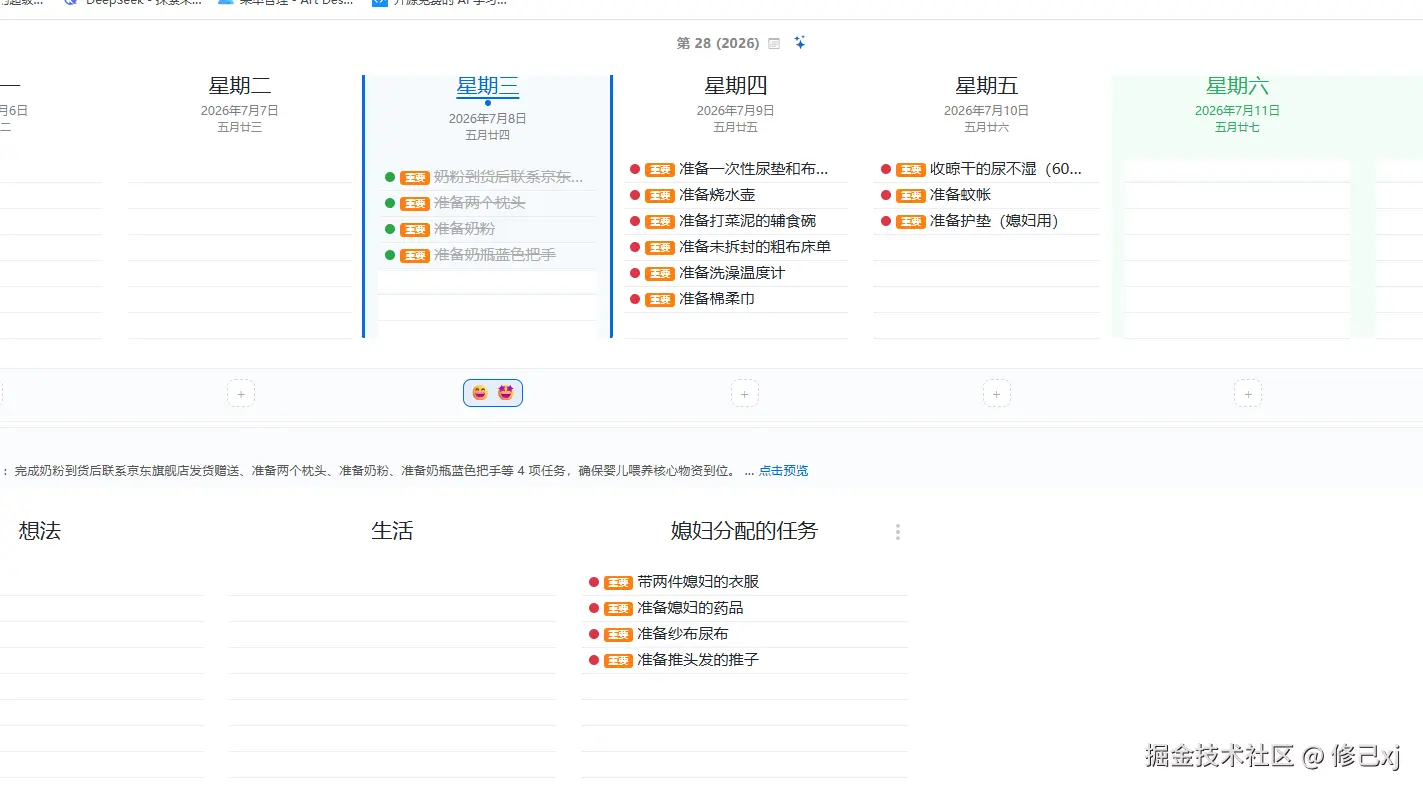Click the 2026年7月11日 date under 星期六
Image resolution: width=1423 pixels, height=793 pixels.
pyautogui.click(x=1237, y=111)
